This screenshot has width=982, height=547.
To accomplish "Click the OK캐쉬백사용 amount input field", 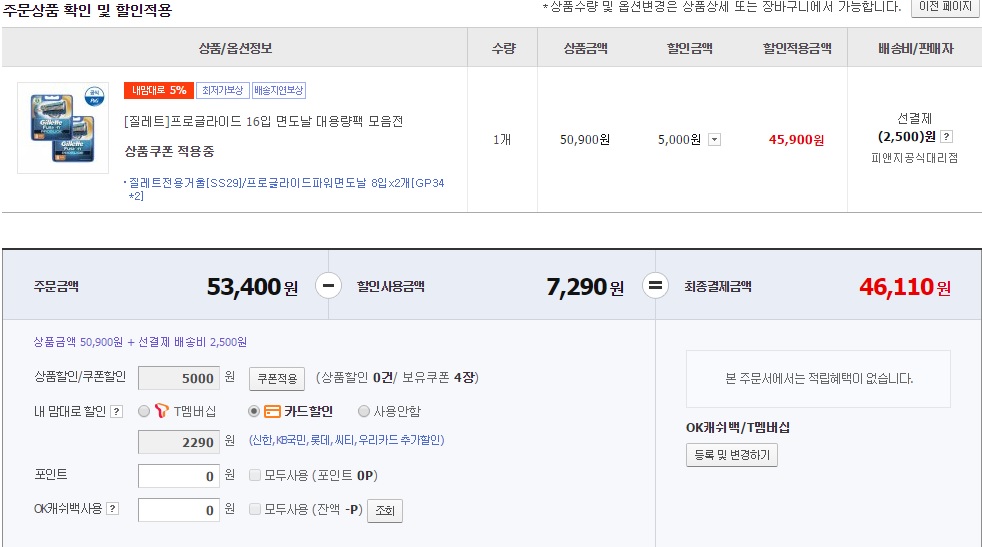I will pos(179,510).
